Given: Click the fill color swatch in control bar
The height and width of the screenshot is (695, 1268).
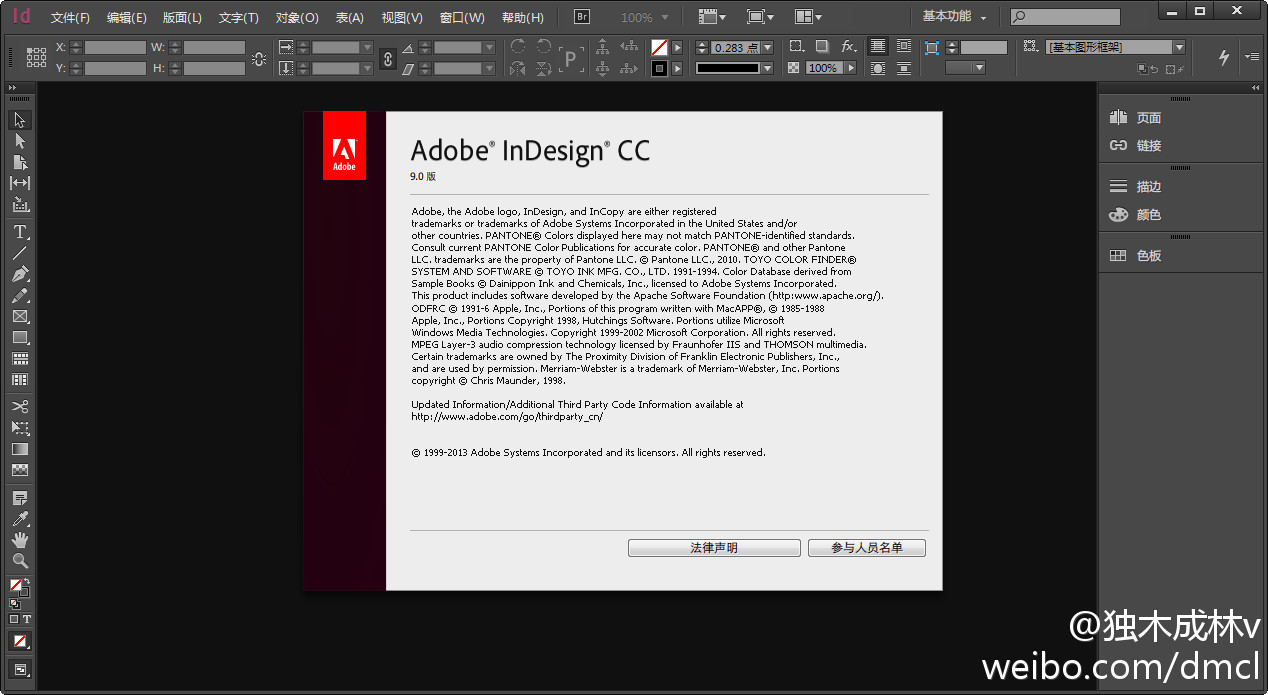Looking at the screenshot, I should (x=659, y=47).
